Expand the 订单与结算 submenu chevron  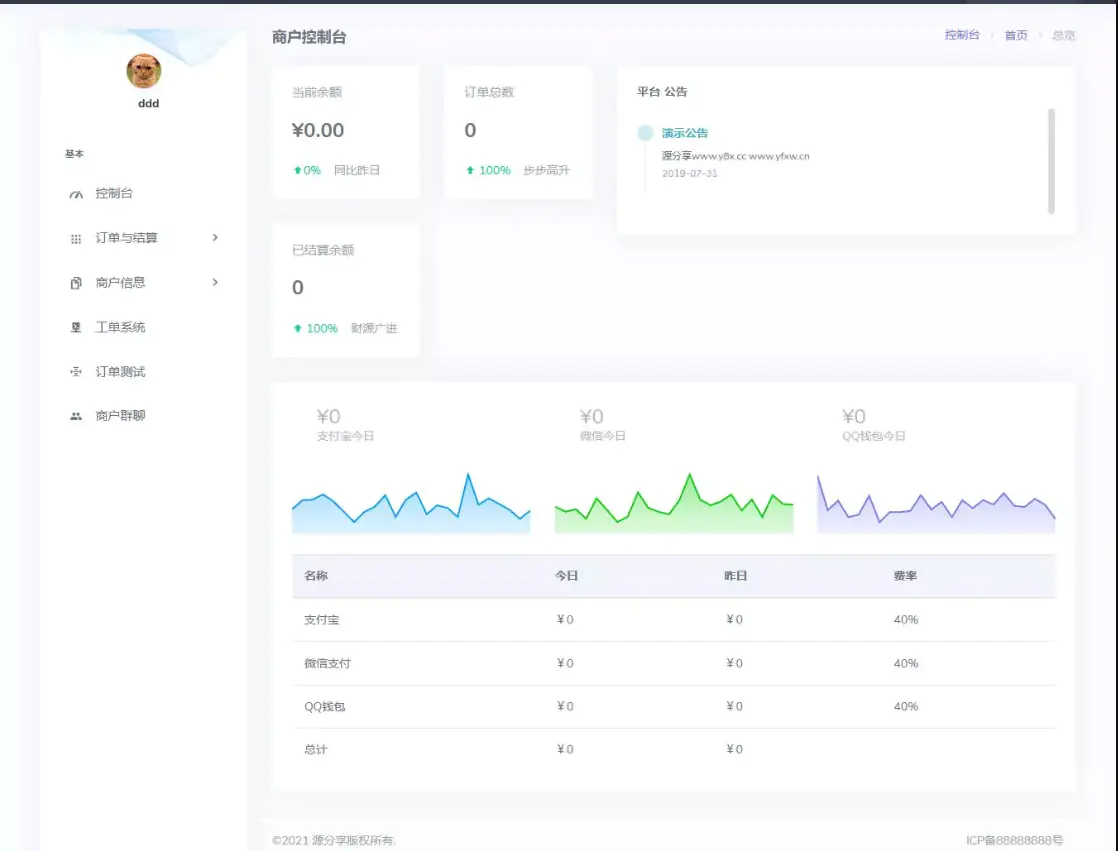(x=213, y=237)
